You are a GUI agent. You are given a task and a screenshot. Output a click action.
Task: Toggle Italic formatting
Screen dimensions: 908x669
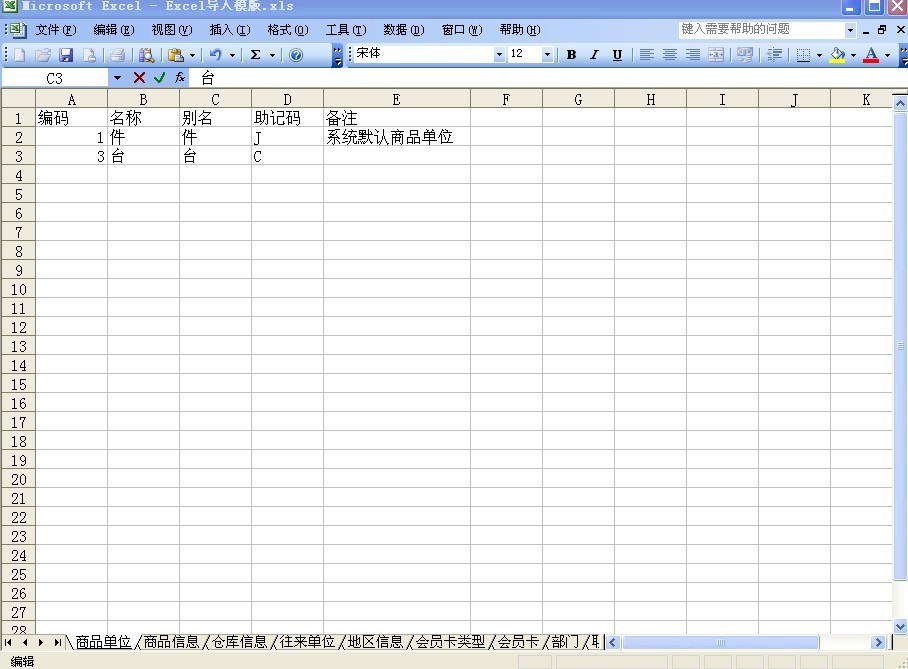594,55
